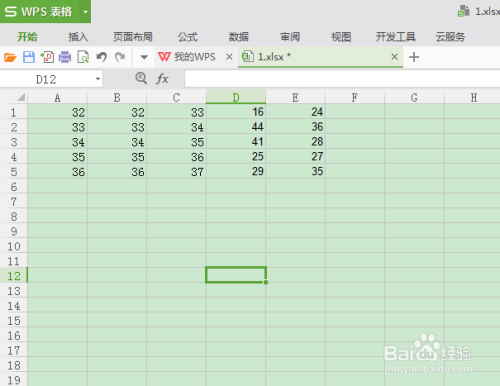Open the insert function fx button
Screen dimensions: 500x386
click(162, 79)
